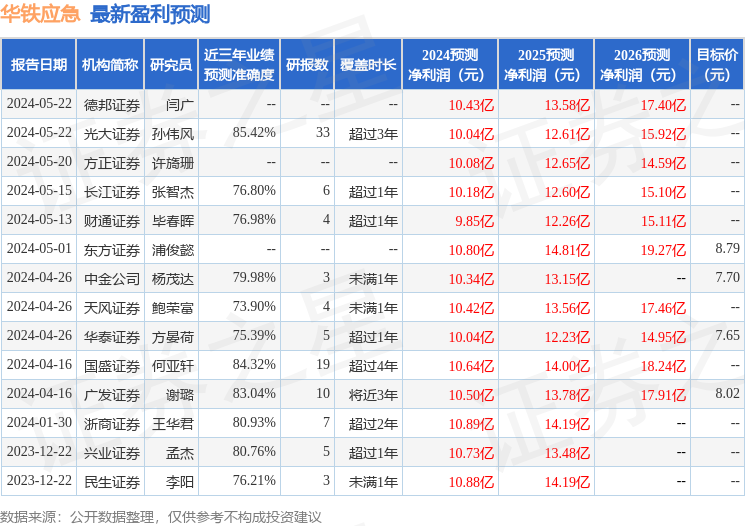Click the 覆盖时长 column header
This screenshot has width=745, height=526.
pyautogui.click(x=368, y=65)
